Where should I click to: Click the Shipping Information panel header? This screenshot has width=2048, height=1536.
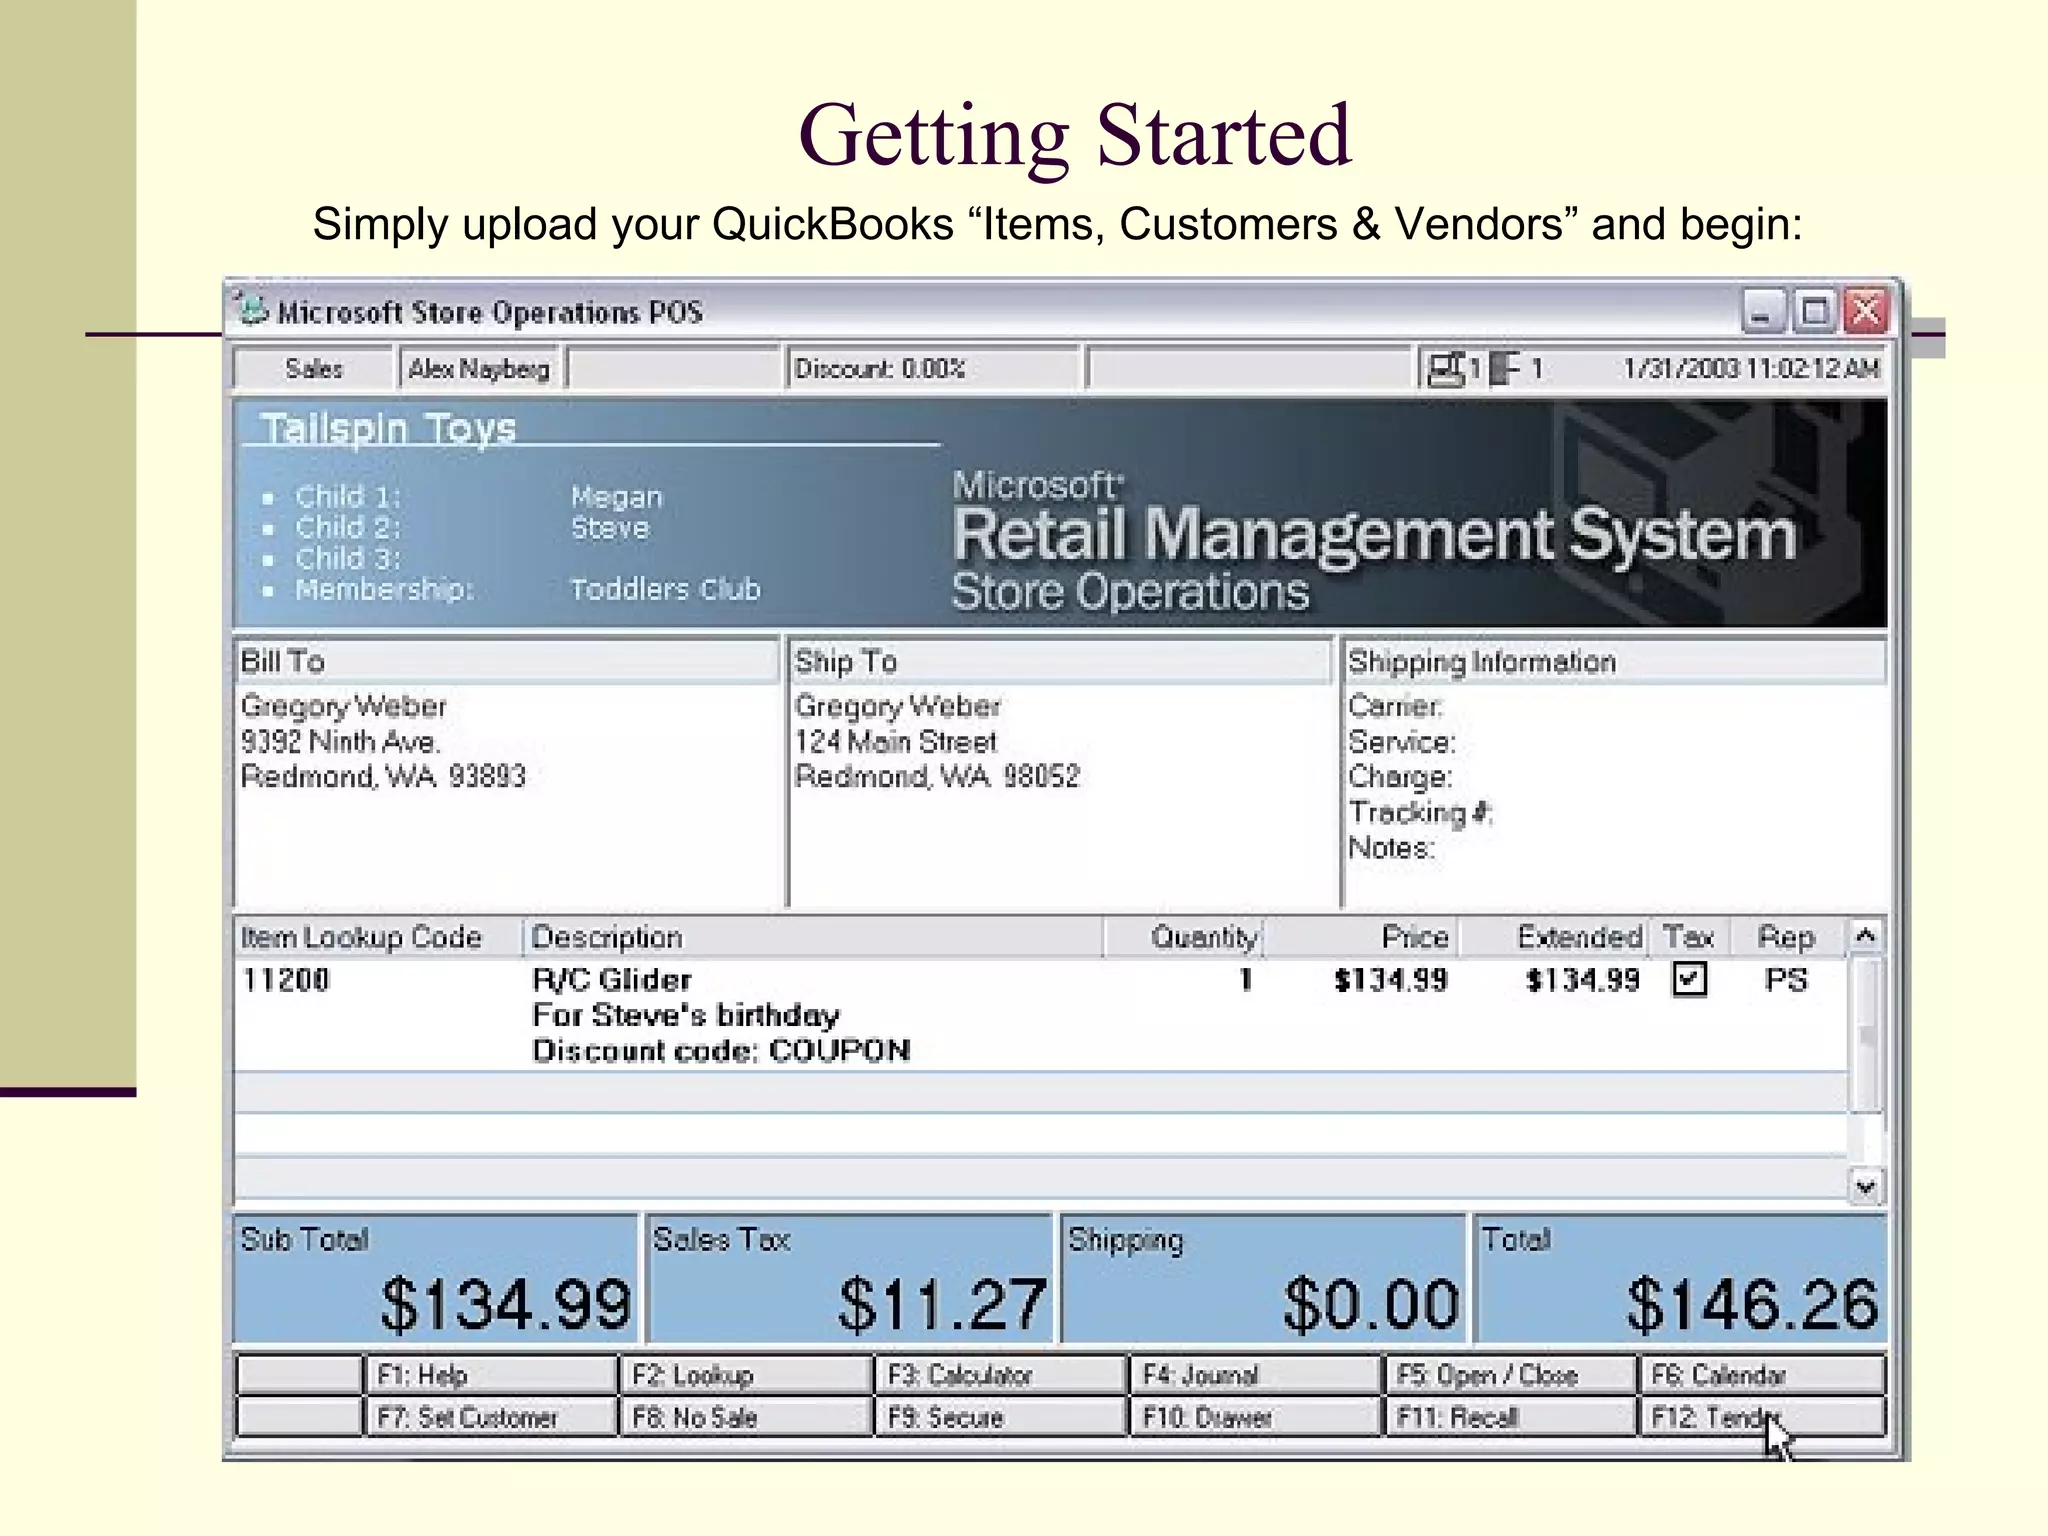coord(1614,661)
